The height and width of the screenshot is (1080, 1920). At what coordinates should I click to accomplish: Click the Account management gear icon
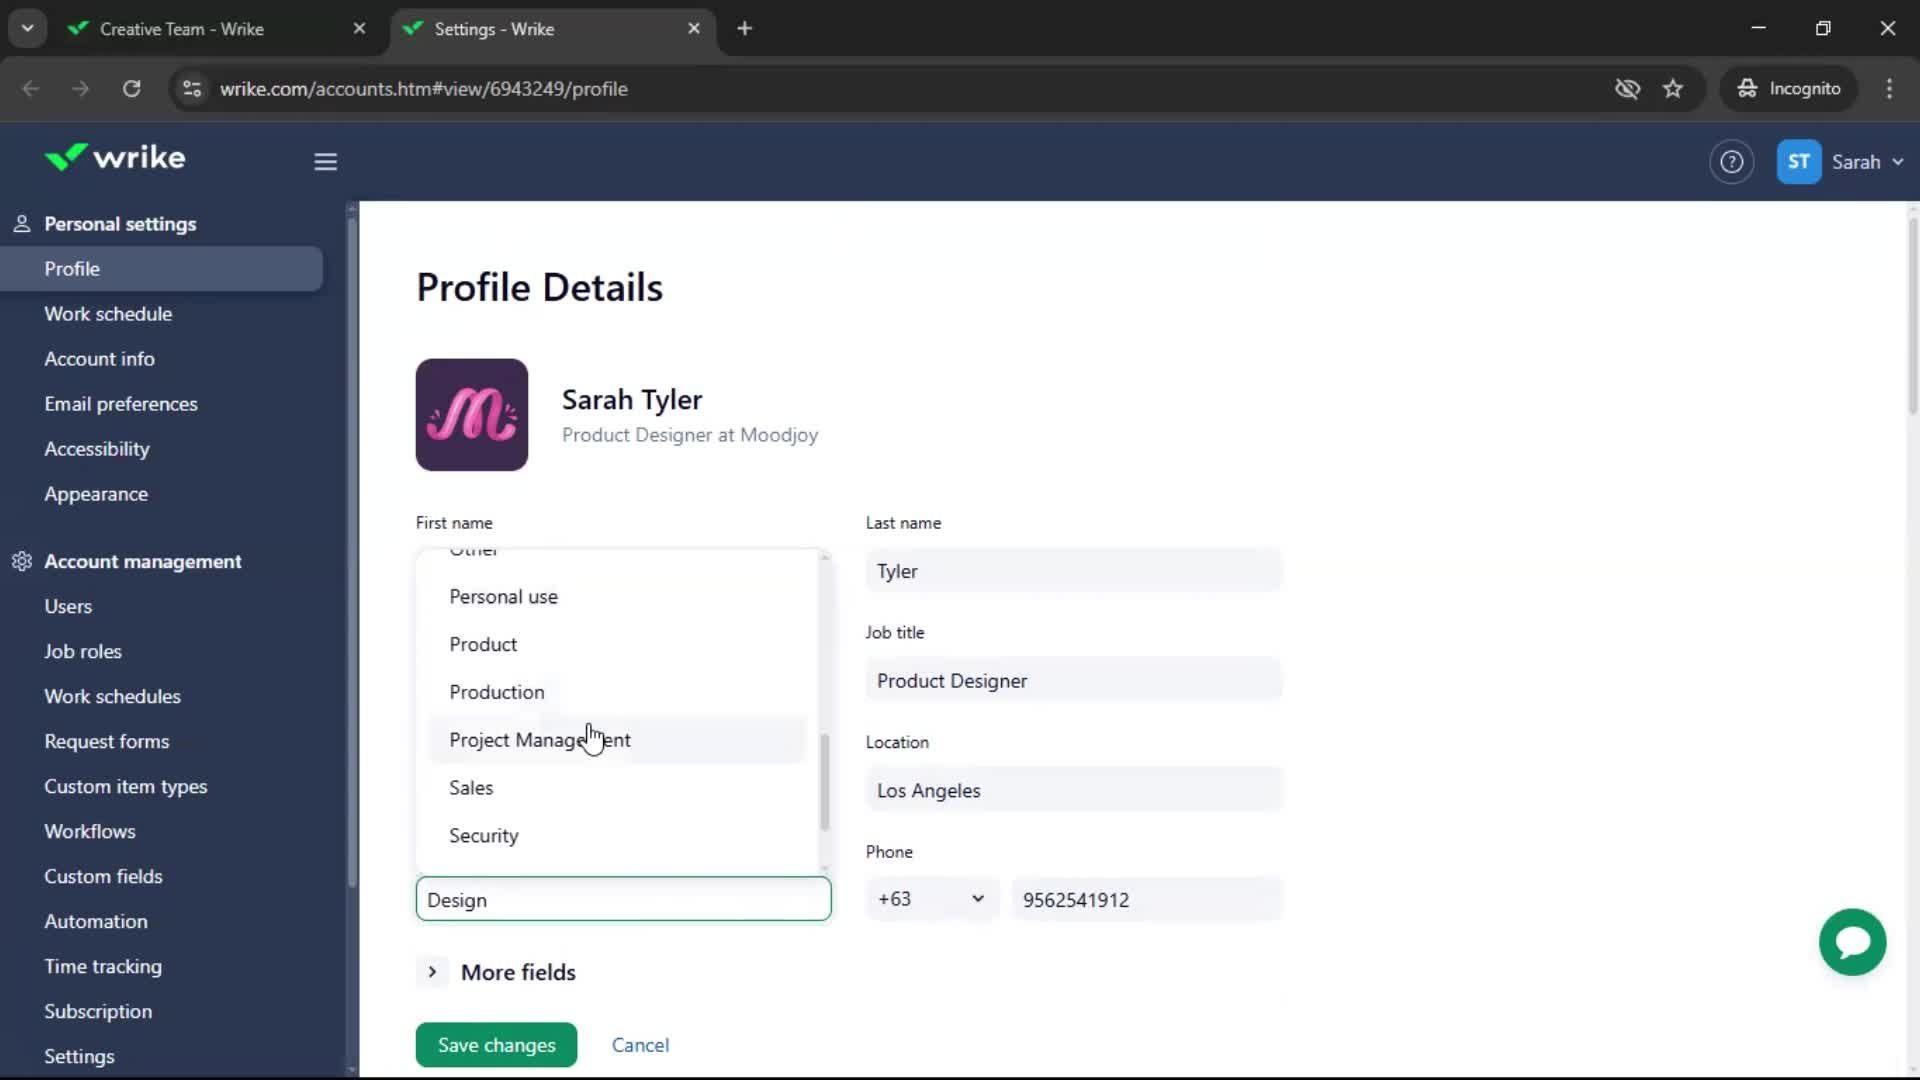click(x=22, y=561)
